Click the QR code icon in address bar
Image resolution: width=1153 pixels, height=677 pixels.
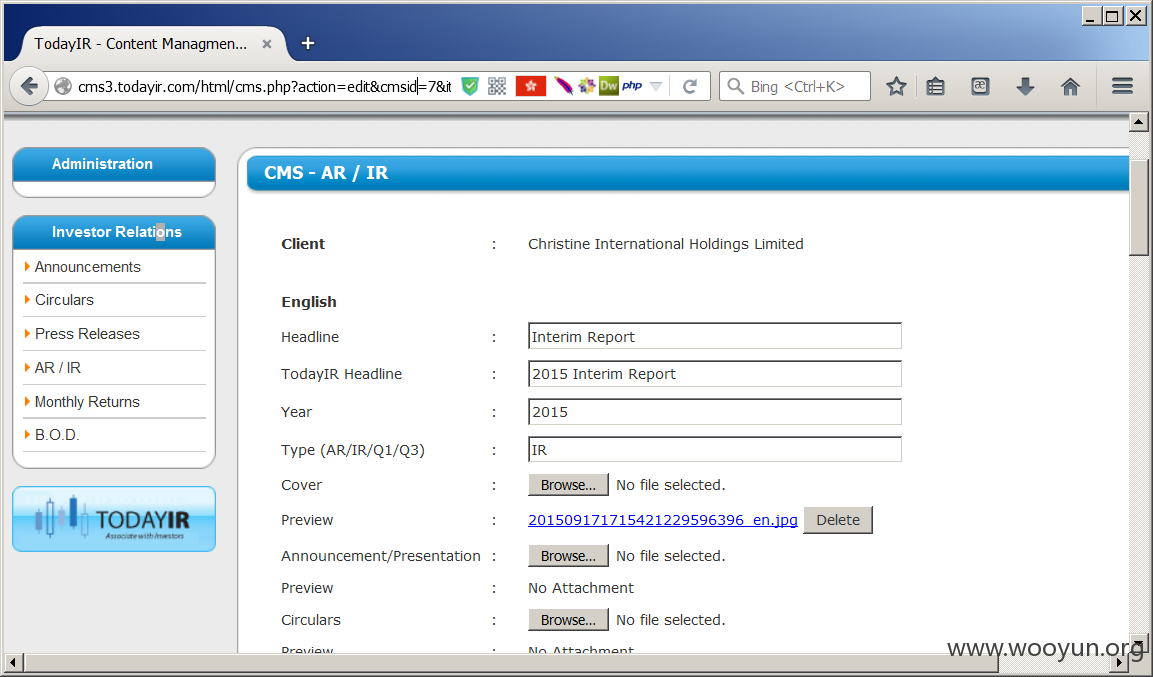(x=497, y=87)
